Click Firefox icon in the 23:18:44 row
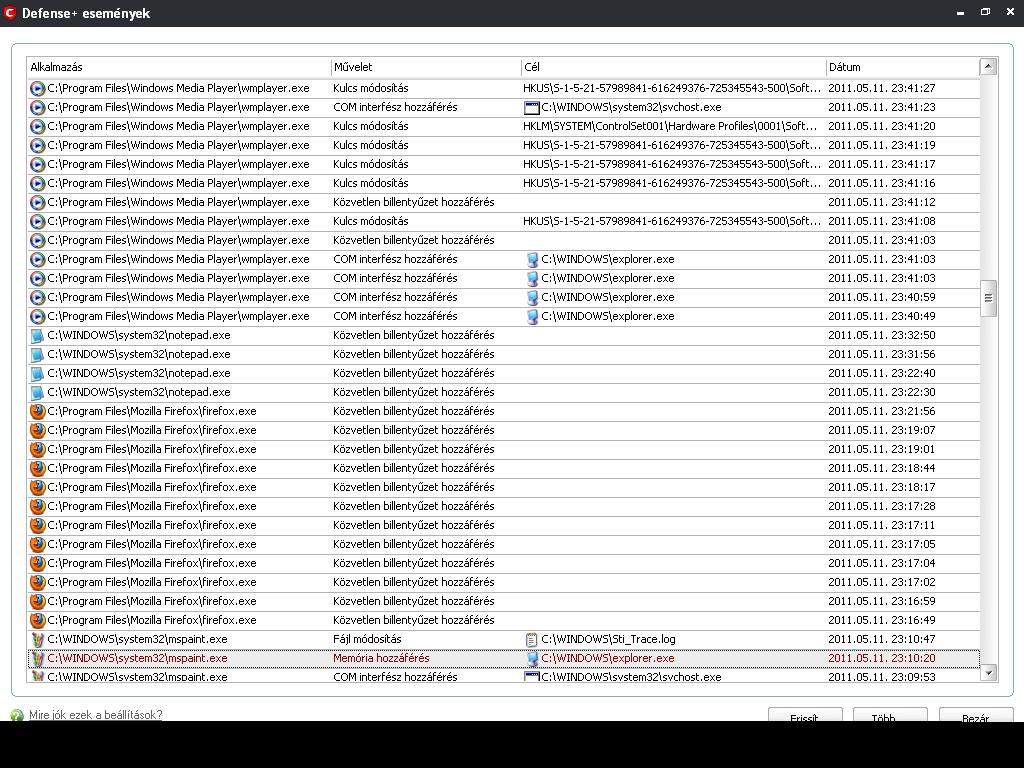The image size is (1024, 768). pyautogui.click(x=38, y=468)
